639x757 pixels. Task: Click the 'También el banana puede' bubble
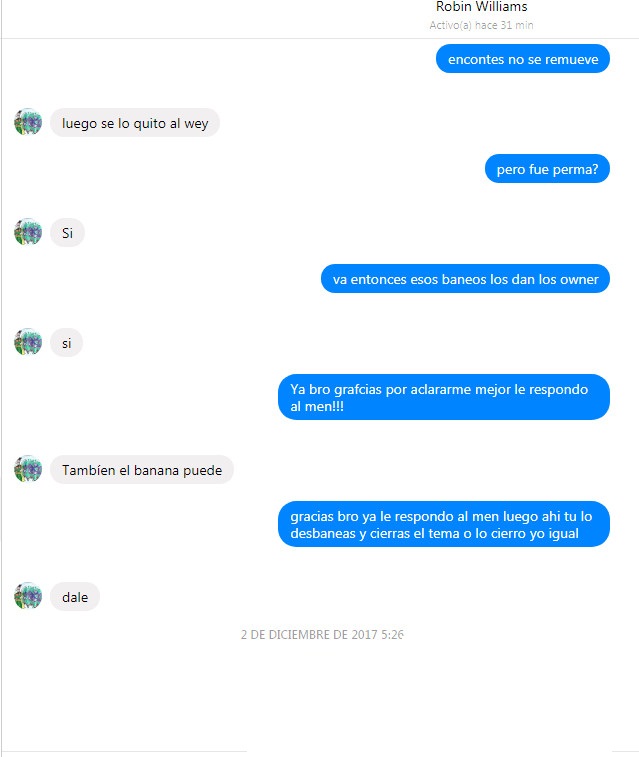(x=142, y=470)
